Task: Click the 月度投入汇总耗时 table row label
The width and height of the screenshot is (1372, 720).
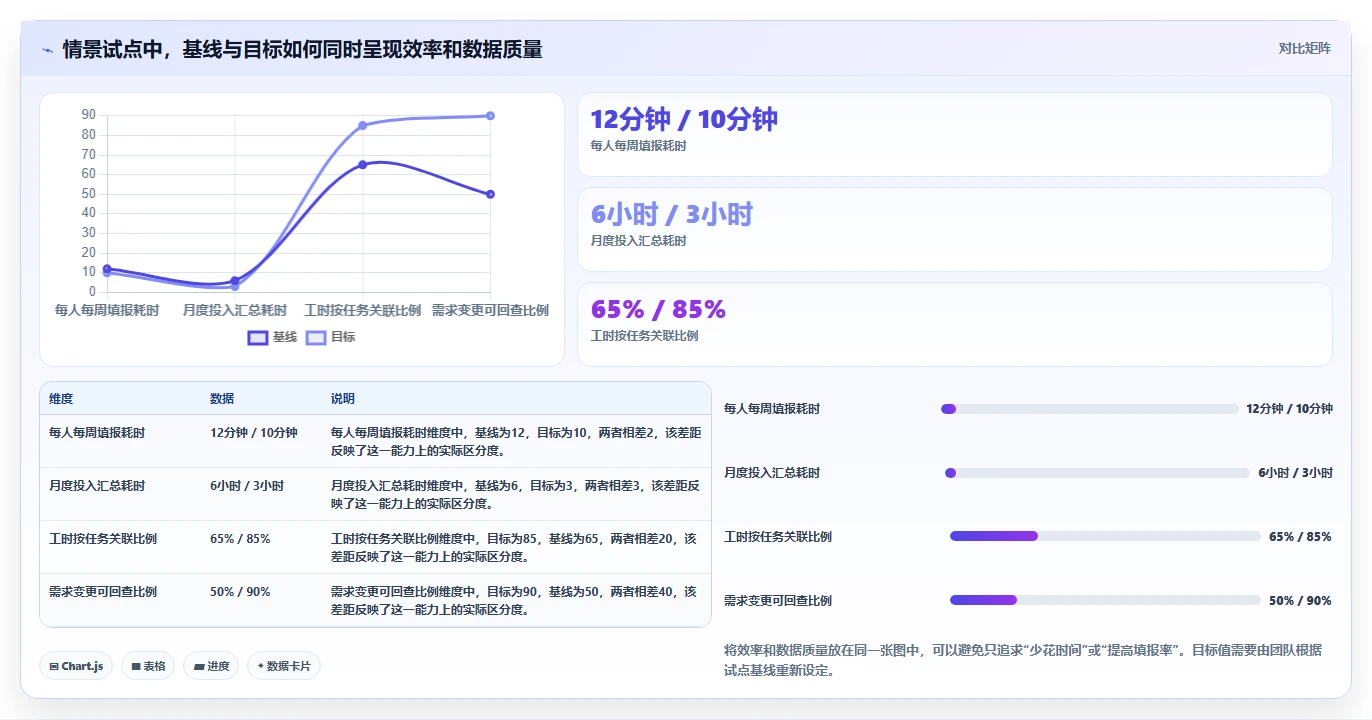Action: coord(97,486)
